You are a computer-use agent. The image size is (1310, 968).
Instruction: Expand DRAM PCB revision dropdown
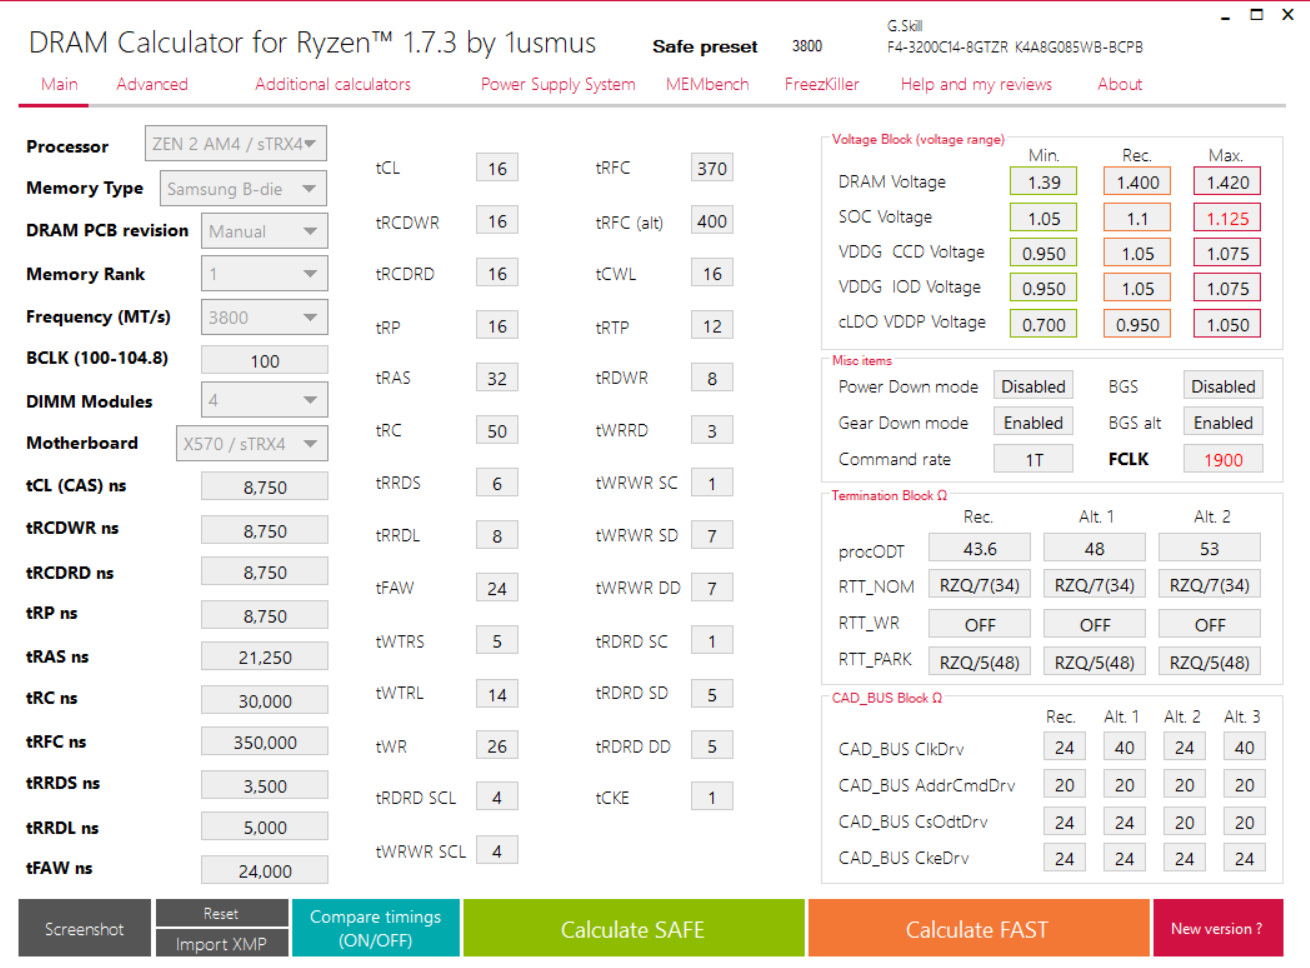(264, 231)
